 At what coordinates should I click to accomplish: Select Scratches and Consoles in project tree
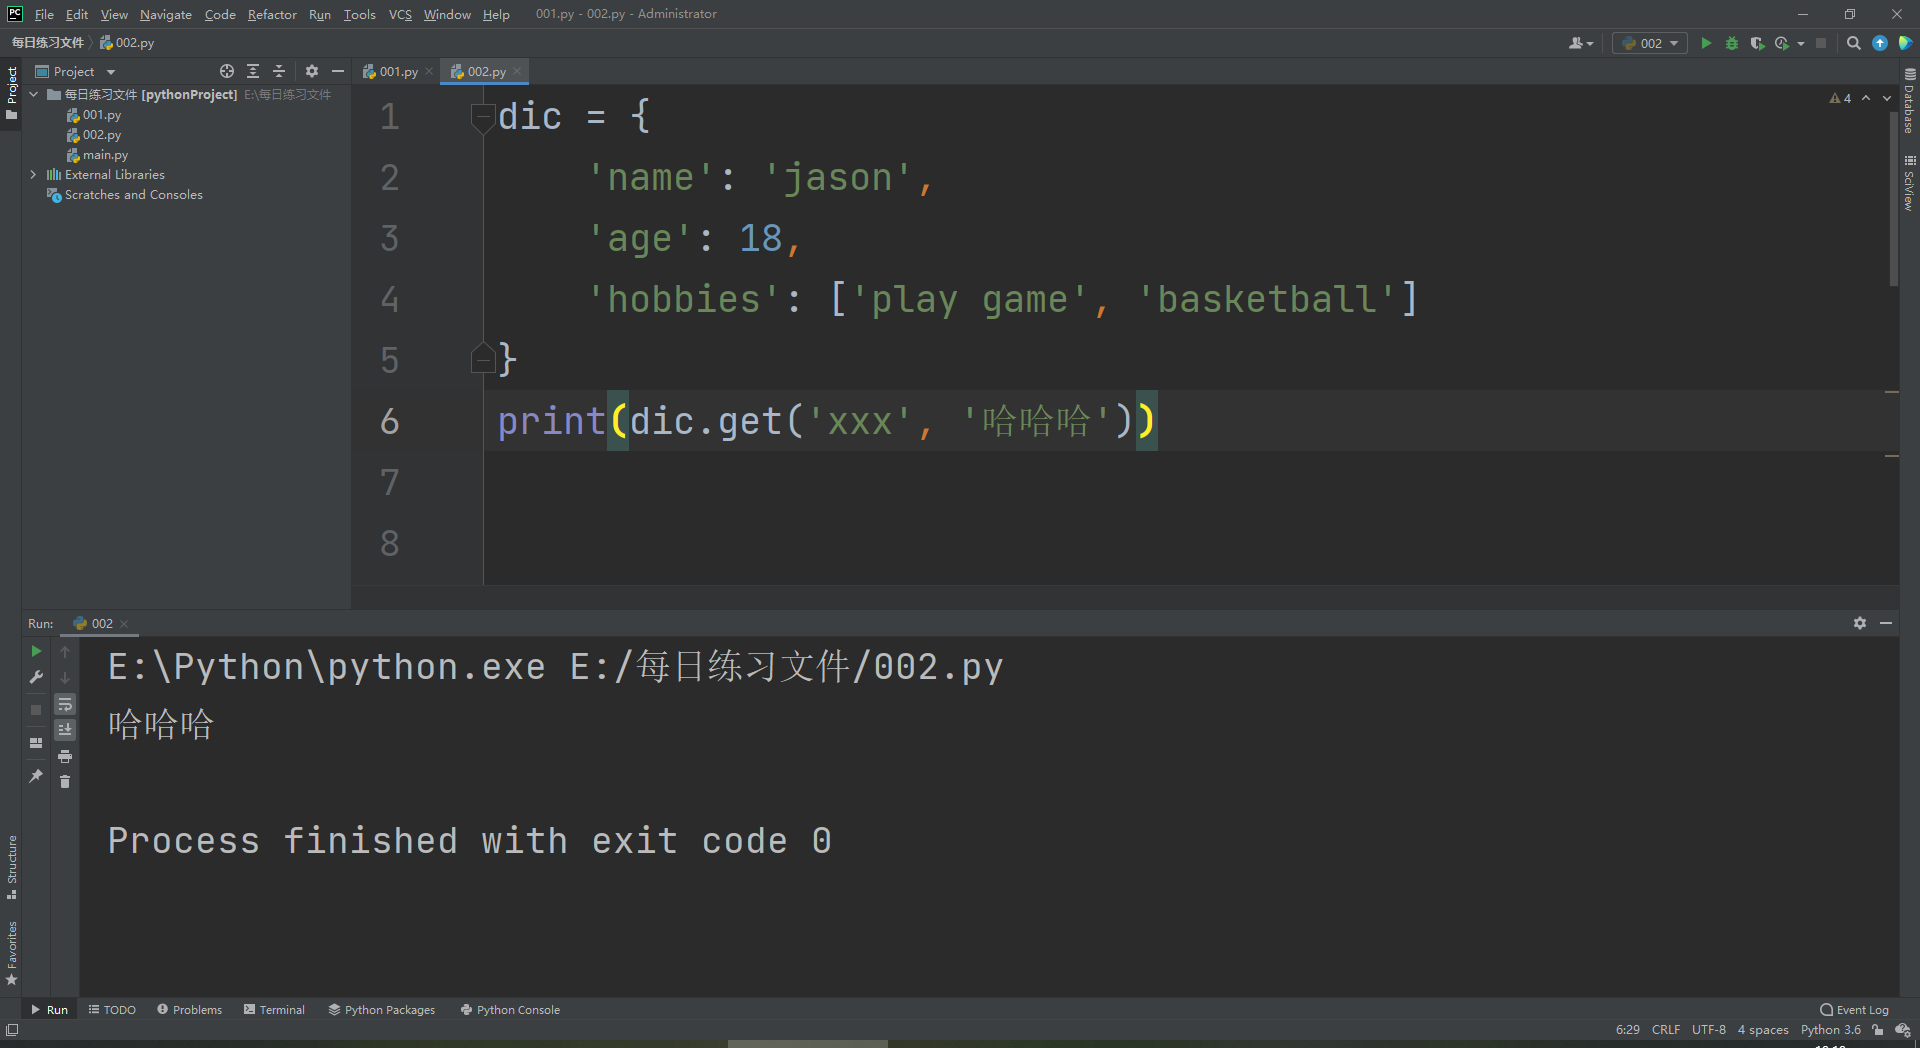[x=133, y=195]
